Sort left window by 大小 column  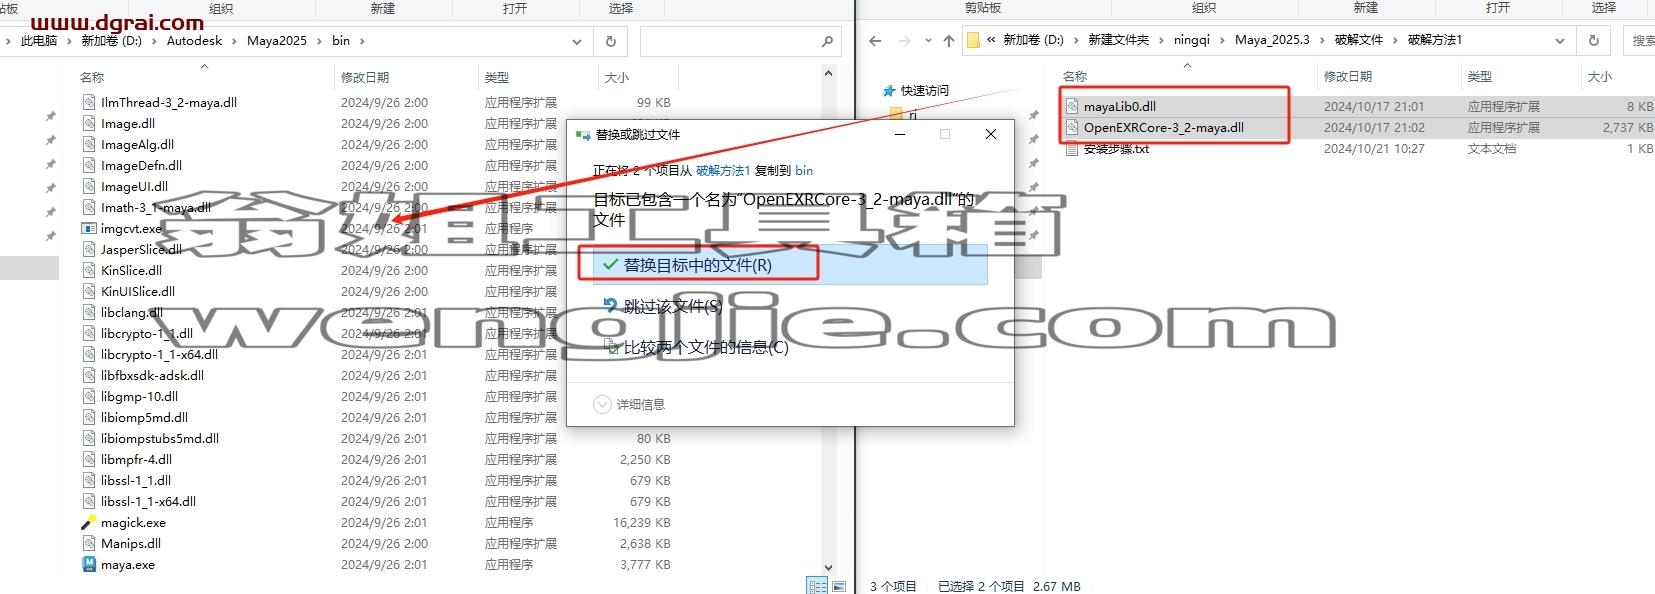point(617,77)
